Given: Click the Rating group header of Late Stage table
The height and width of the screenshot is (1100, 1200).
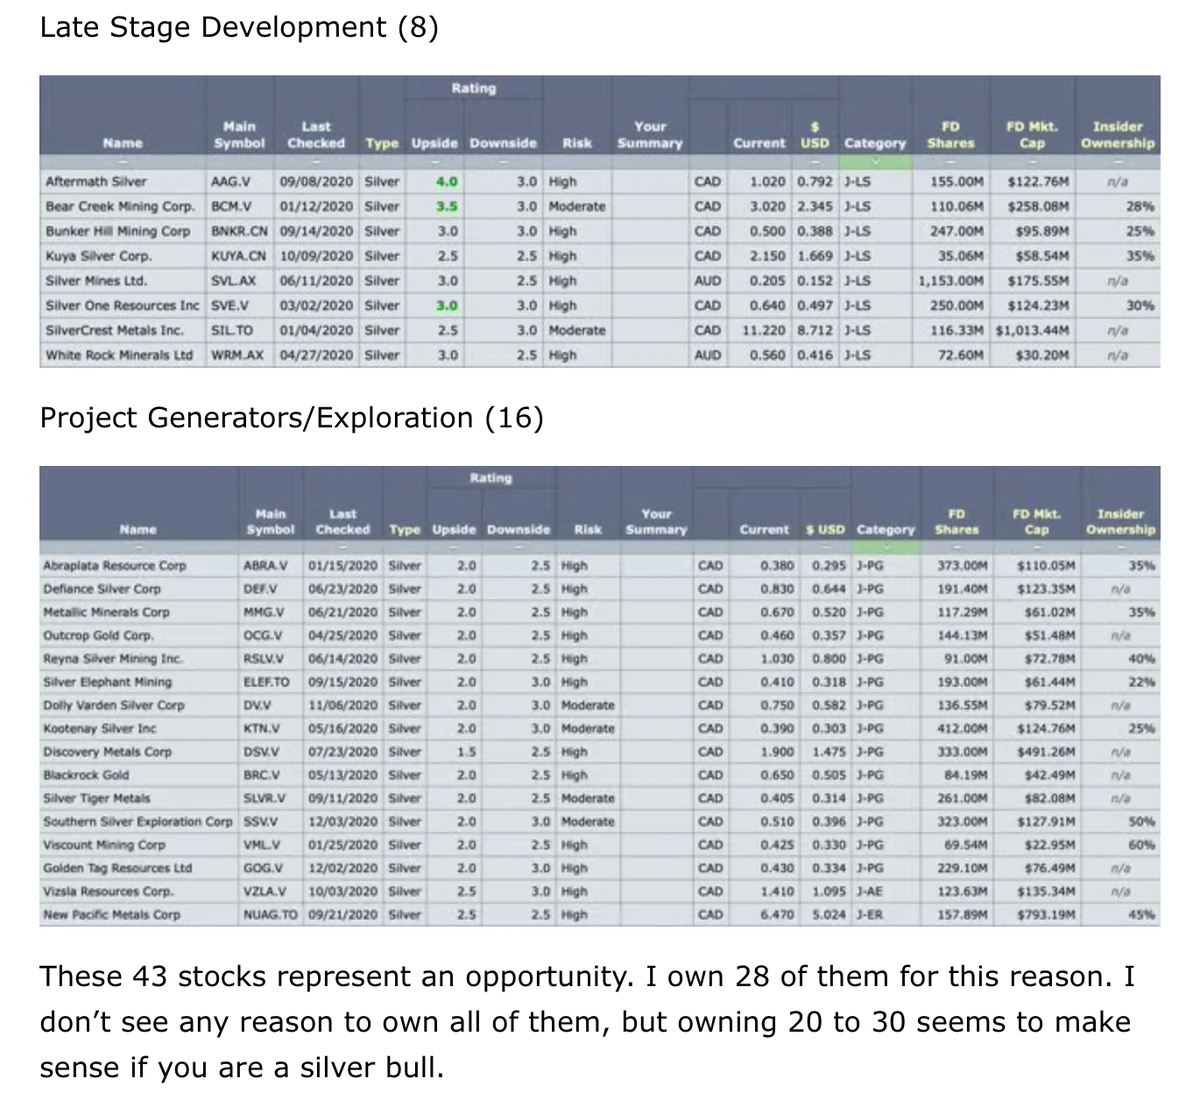Looking at the screenshot, I should coord(473,89).
